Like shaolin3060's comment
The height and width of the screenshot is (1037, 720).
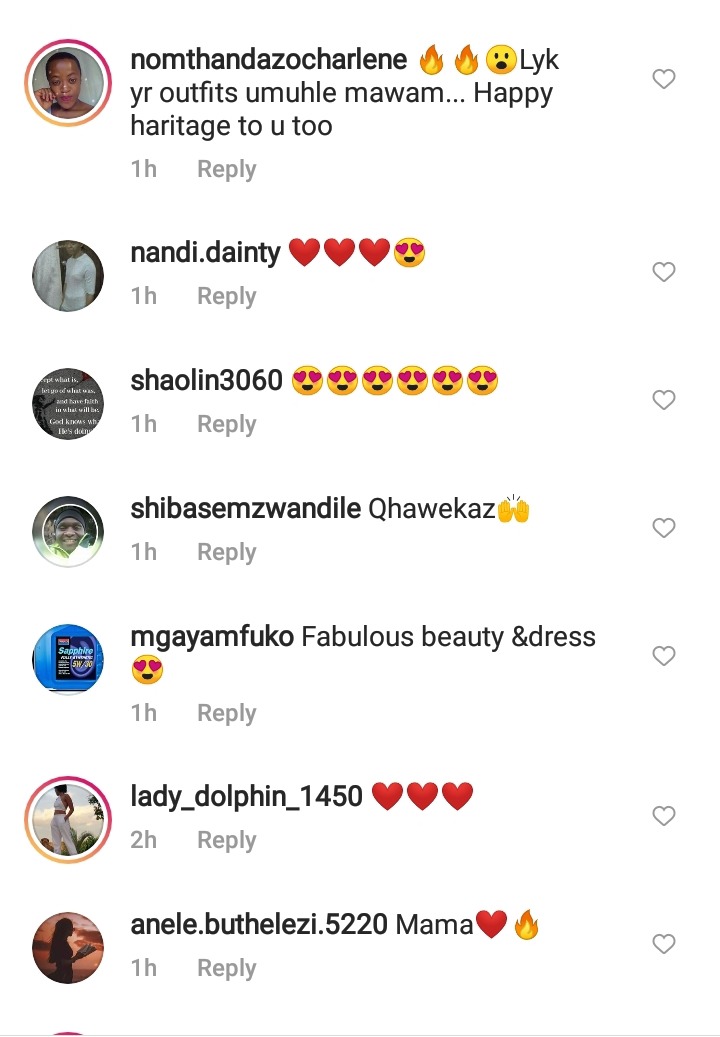663,399
